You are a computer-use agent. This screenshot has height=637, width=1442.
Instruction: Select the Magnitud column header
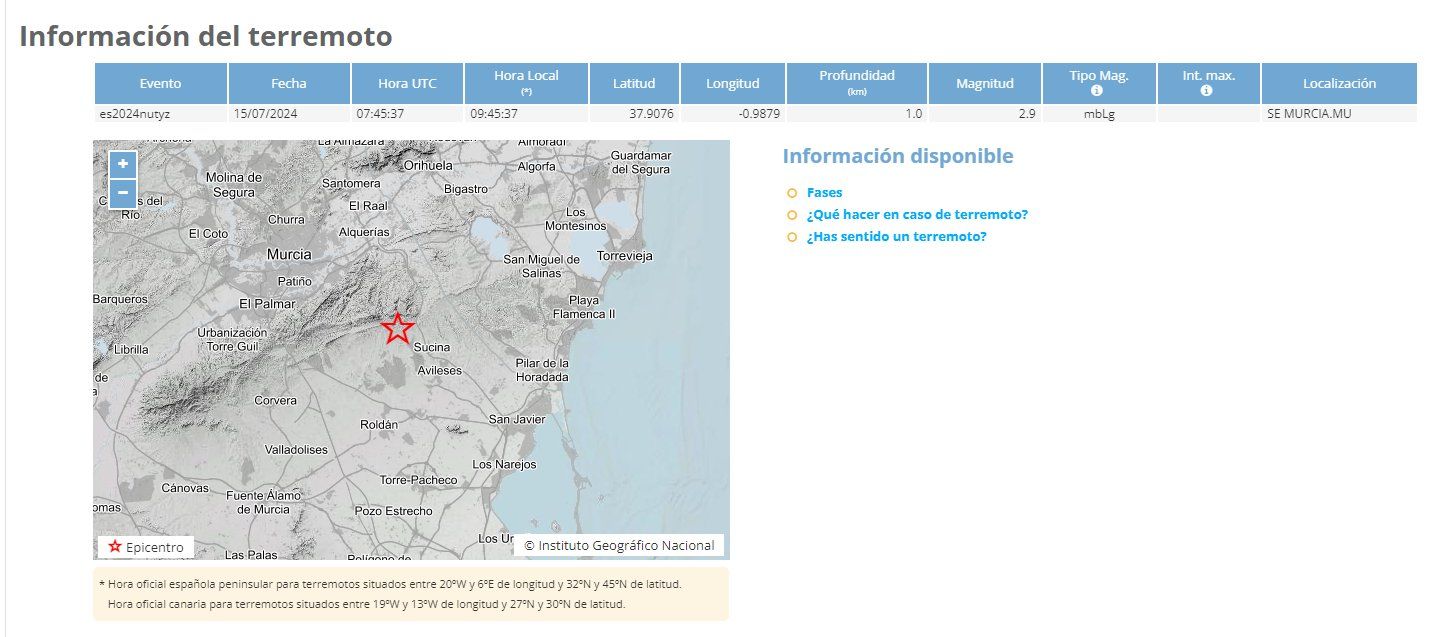(x=984, y=84)
